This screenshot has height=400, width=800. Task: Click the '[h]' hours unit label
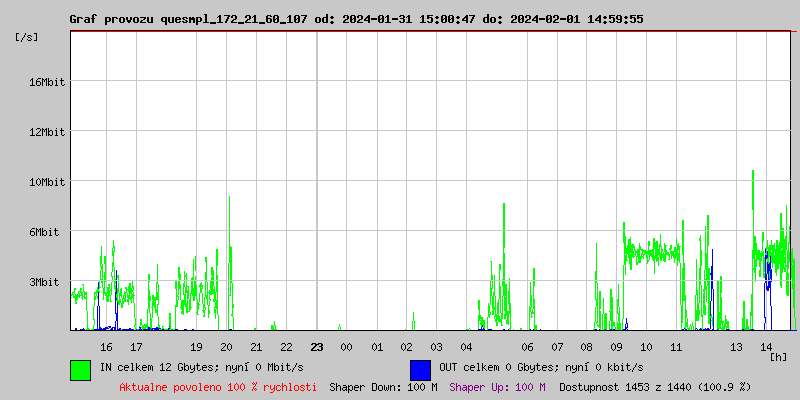pyautogui.click(x=779, y=357)
